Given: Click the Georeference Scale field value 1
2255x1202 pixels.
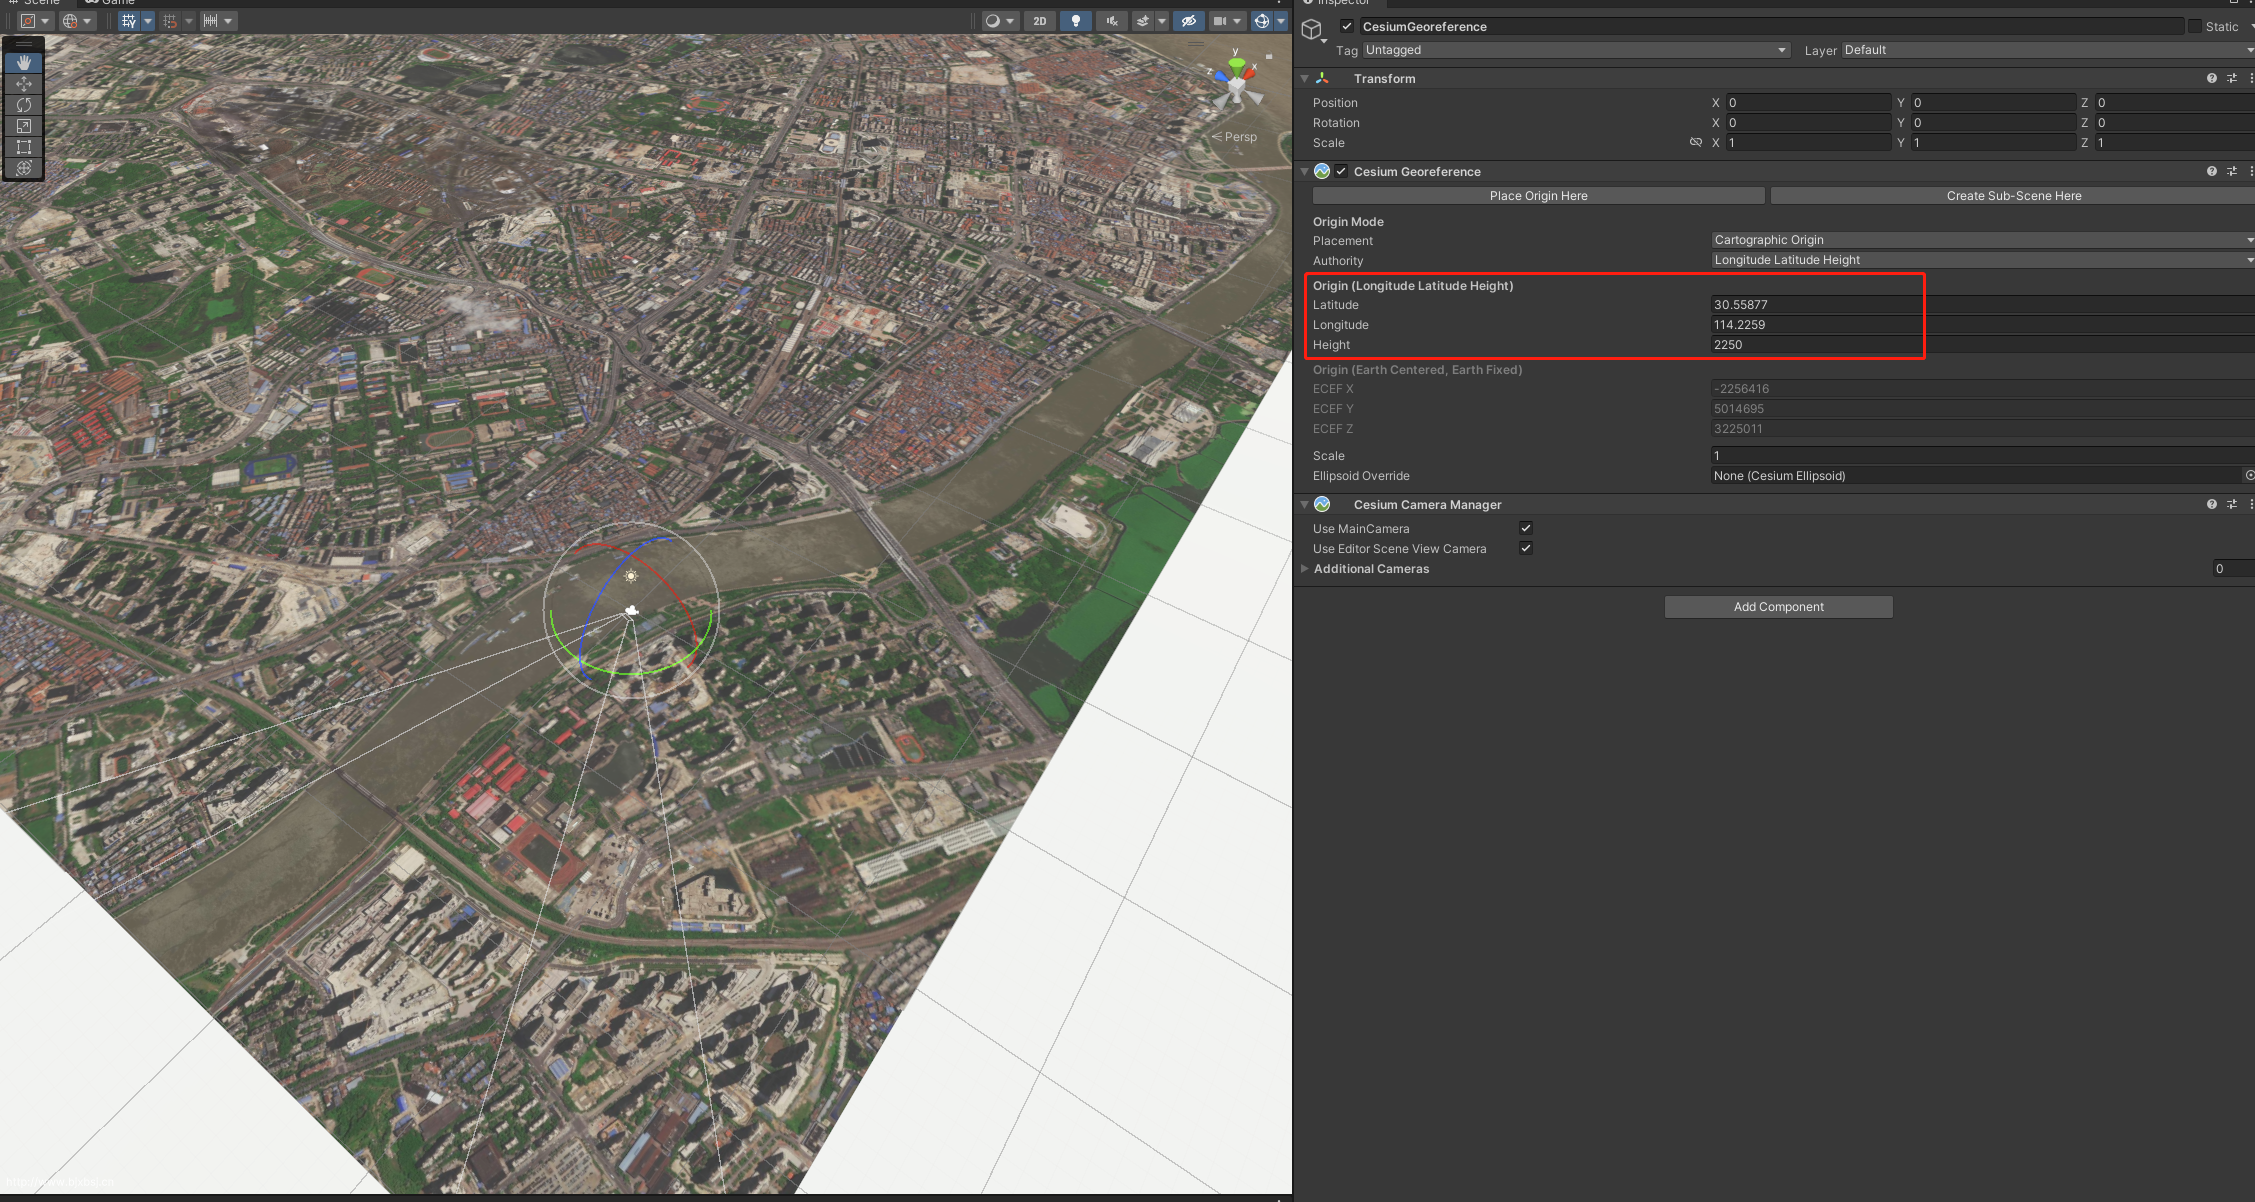Looking at the screenshot, I should click(x=1983, y=456).
